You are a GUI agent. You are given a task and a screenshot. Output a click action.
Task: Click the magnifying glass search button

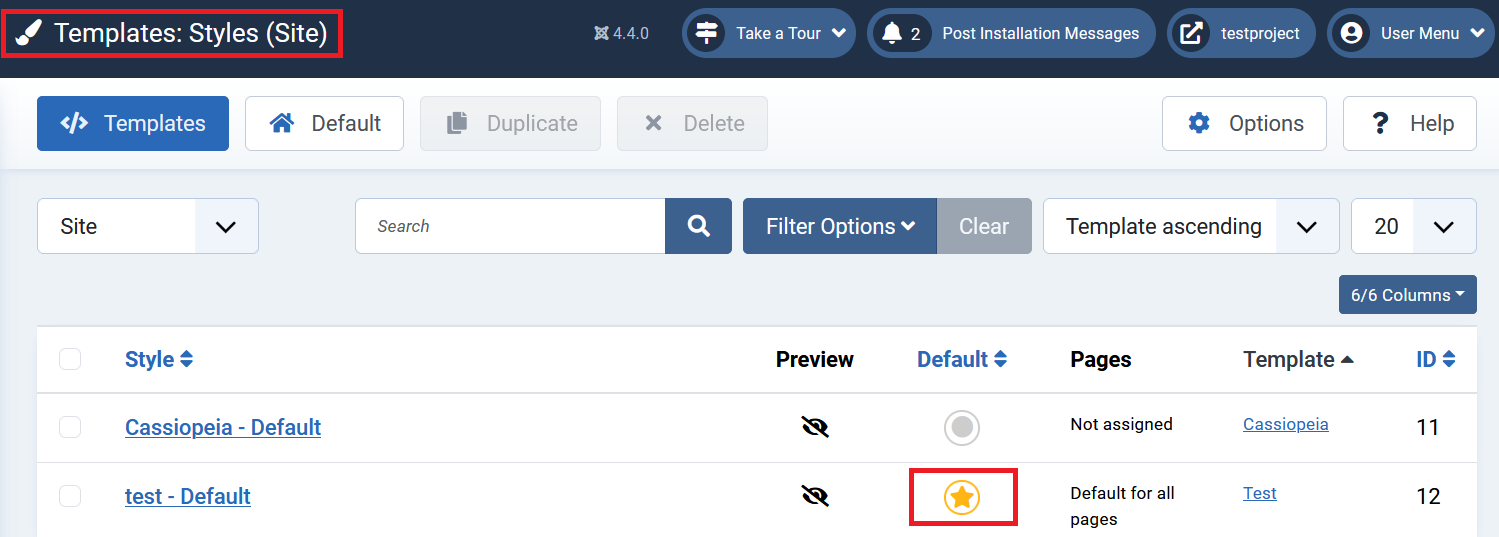click(699, 226)
